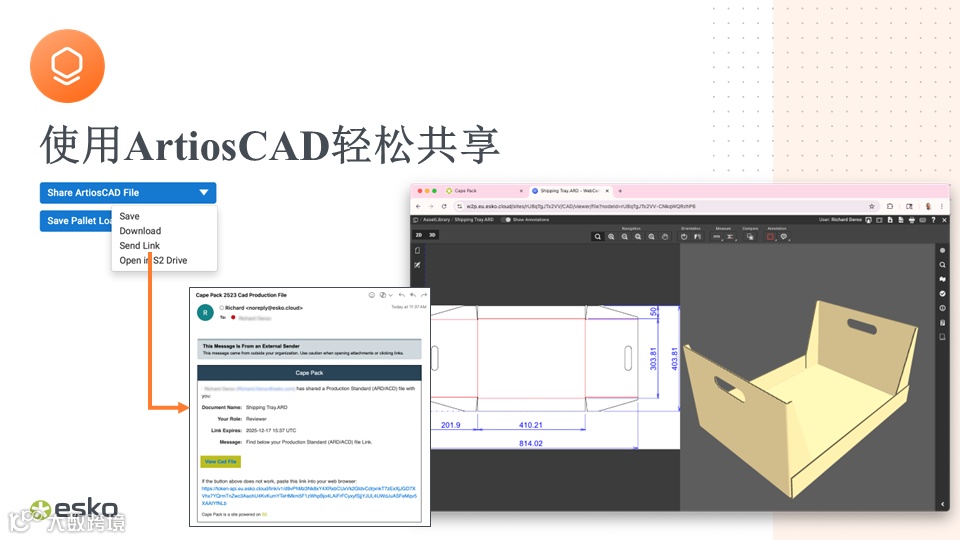Choose Save from the share menu
The width and height of the screenshot is (960, 540).
click(129, 216)
